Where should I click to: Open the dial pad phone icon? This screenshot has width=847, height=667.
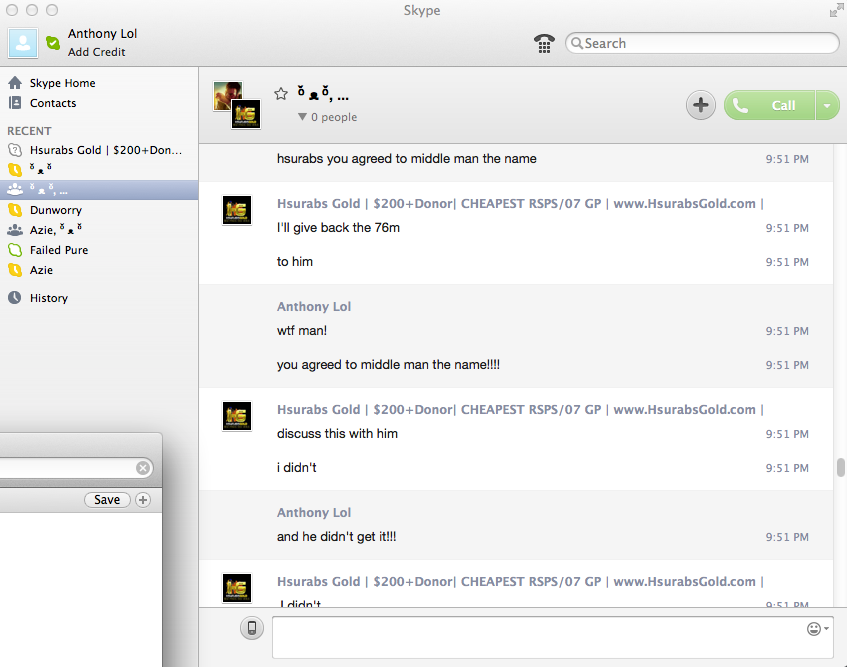click(x=544, y=43)
